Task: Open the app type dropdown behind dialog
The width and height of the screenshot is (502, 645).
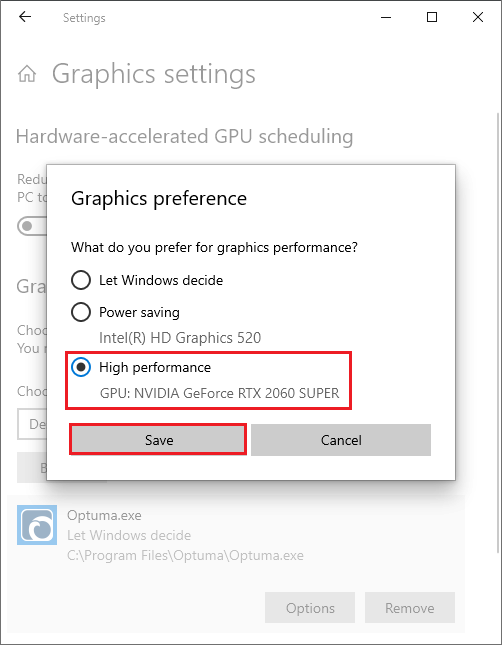Action: coord(32,424)
